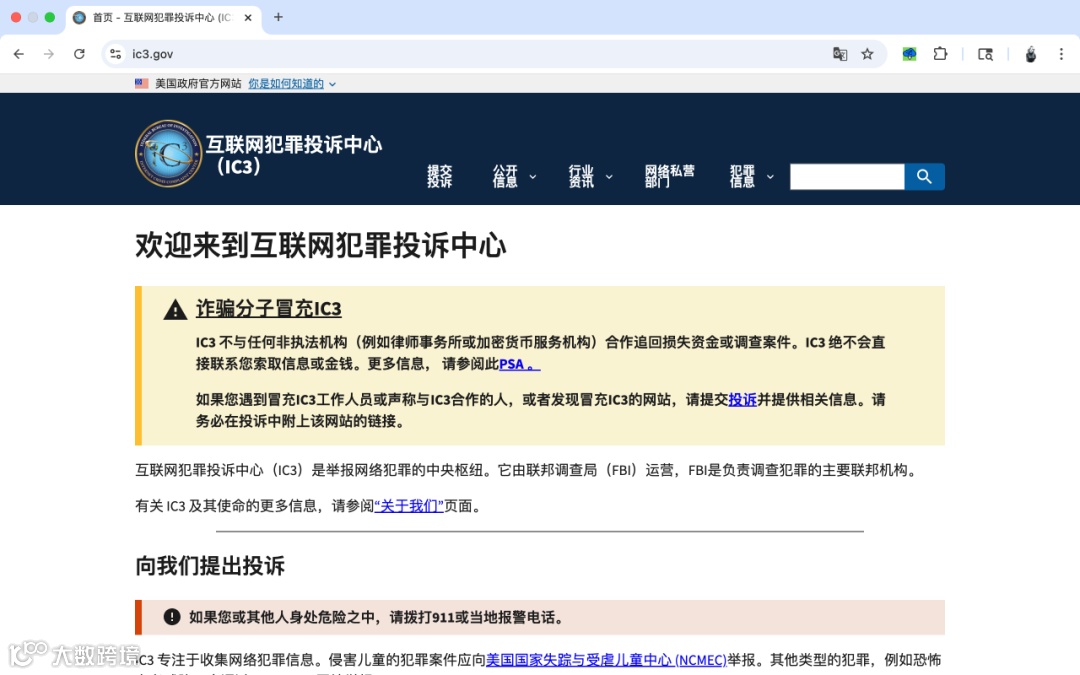Close the 首页 - 互联网犯罪投诉中心 tab
This screenshot has height=675, width=1080.
[x=248, y=17]
